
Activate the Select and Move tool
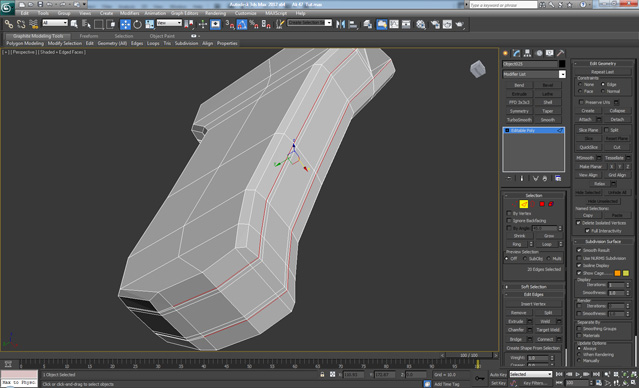[x=126, y=24]
